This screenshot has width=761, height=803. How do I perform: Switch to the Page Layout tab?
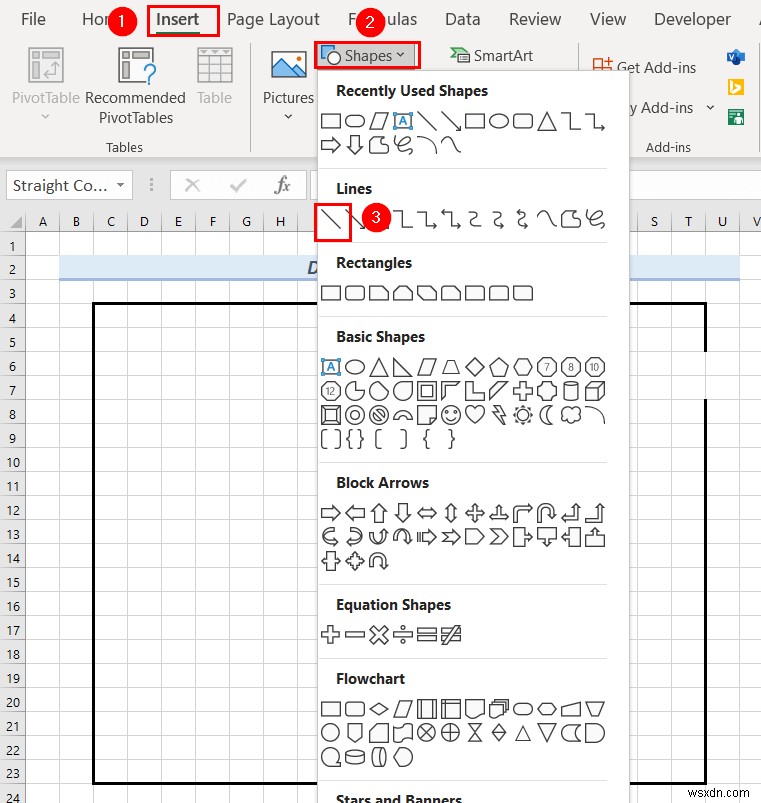(x=273, y=19)
